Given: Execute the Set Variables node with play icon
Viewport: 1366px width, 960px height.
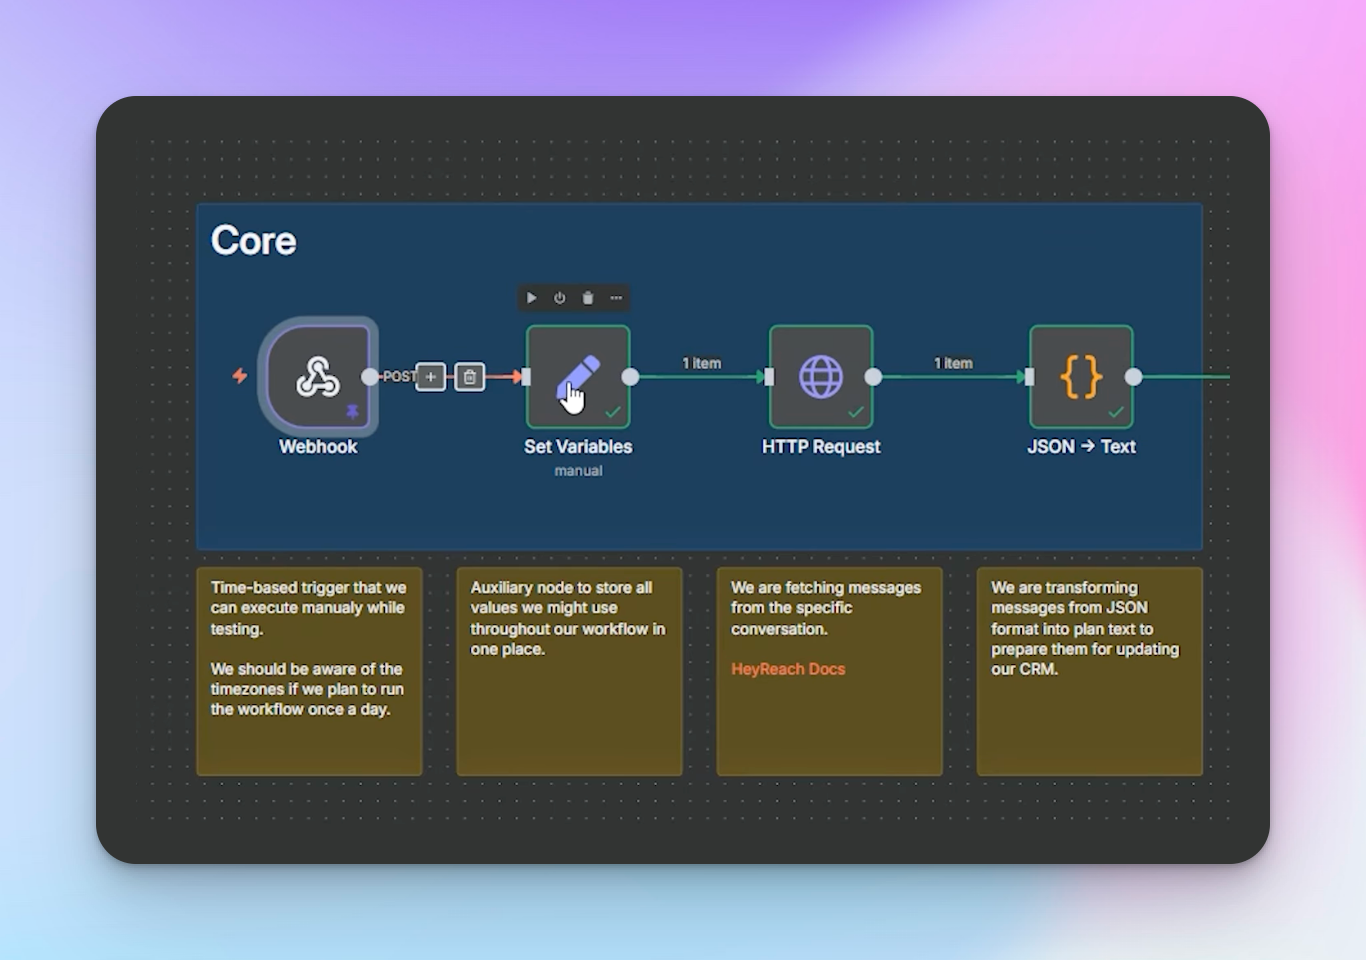Looking at the screenshot, I should click(532, 298).
